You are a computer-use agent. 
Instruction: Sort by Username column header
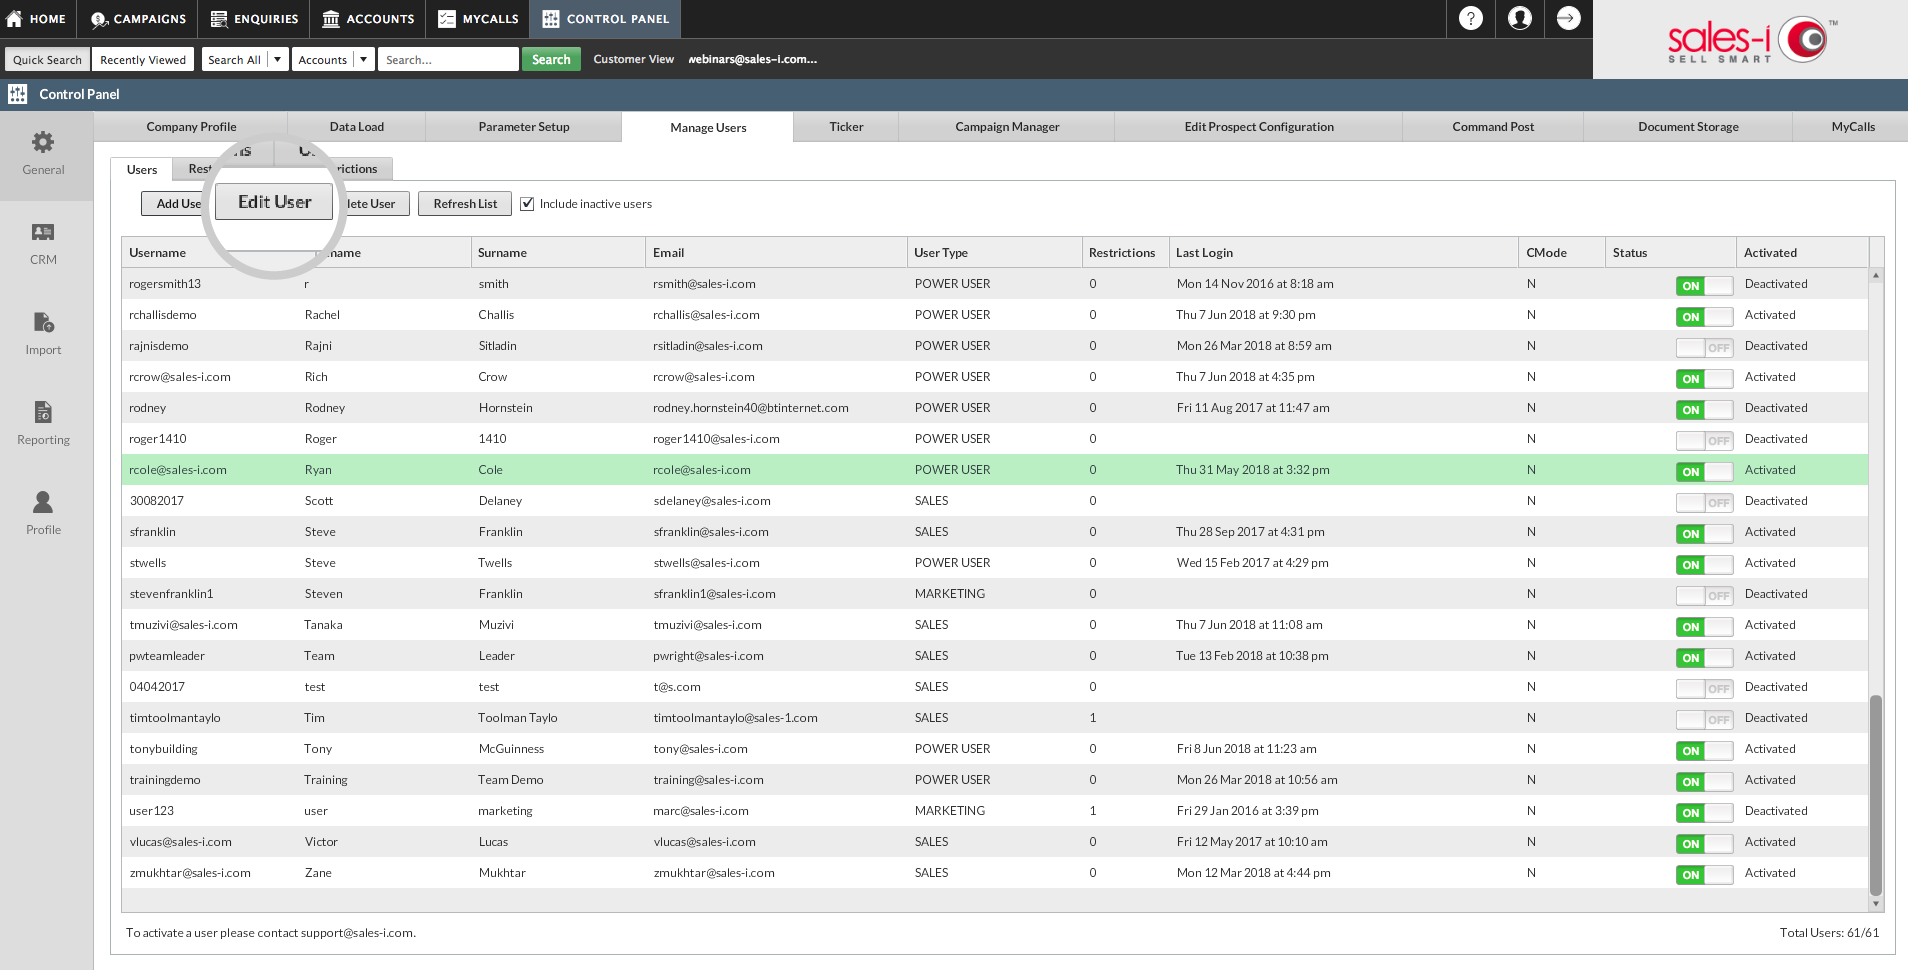pyautogui.click(x=157, y=253)
